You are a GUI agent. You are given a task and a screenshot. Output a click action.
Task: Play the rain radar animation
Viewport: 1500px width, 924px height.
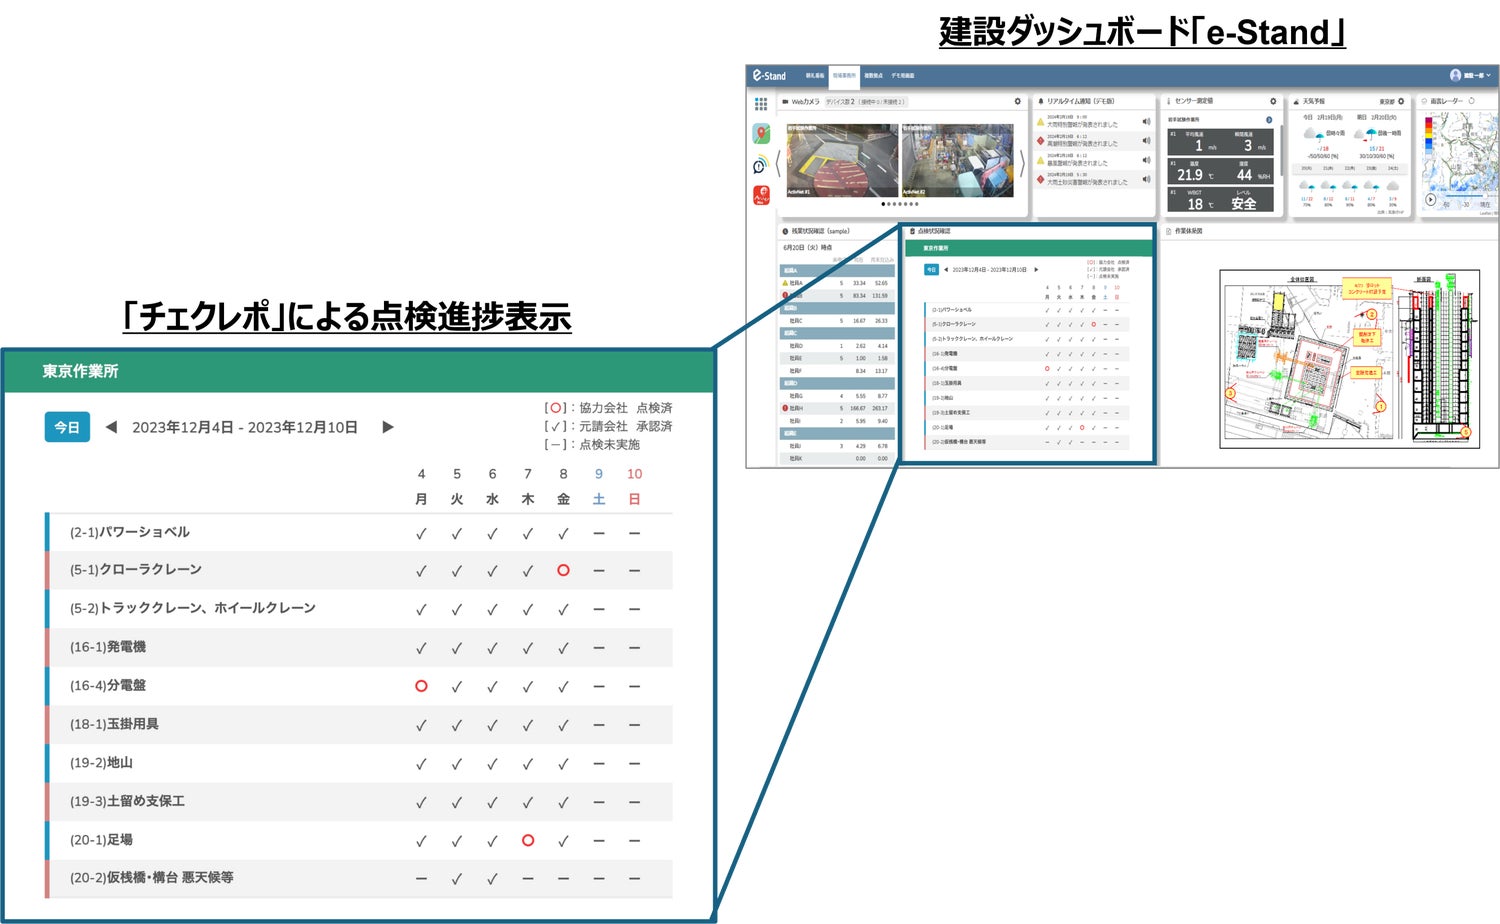pyautogui.click(x=1430, y=200)
